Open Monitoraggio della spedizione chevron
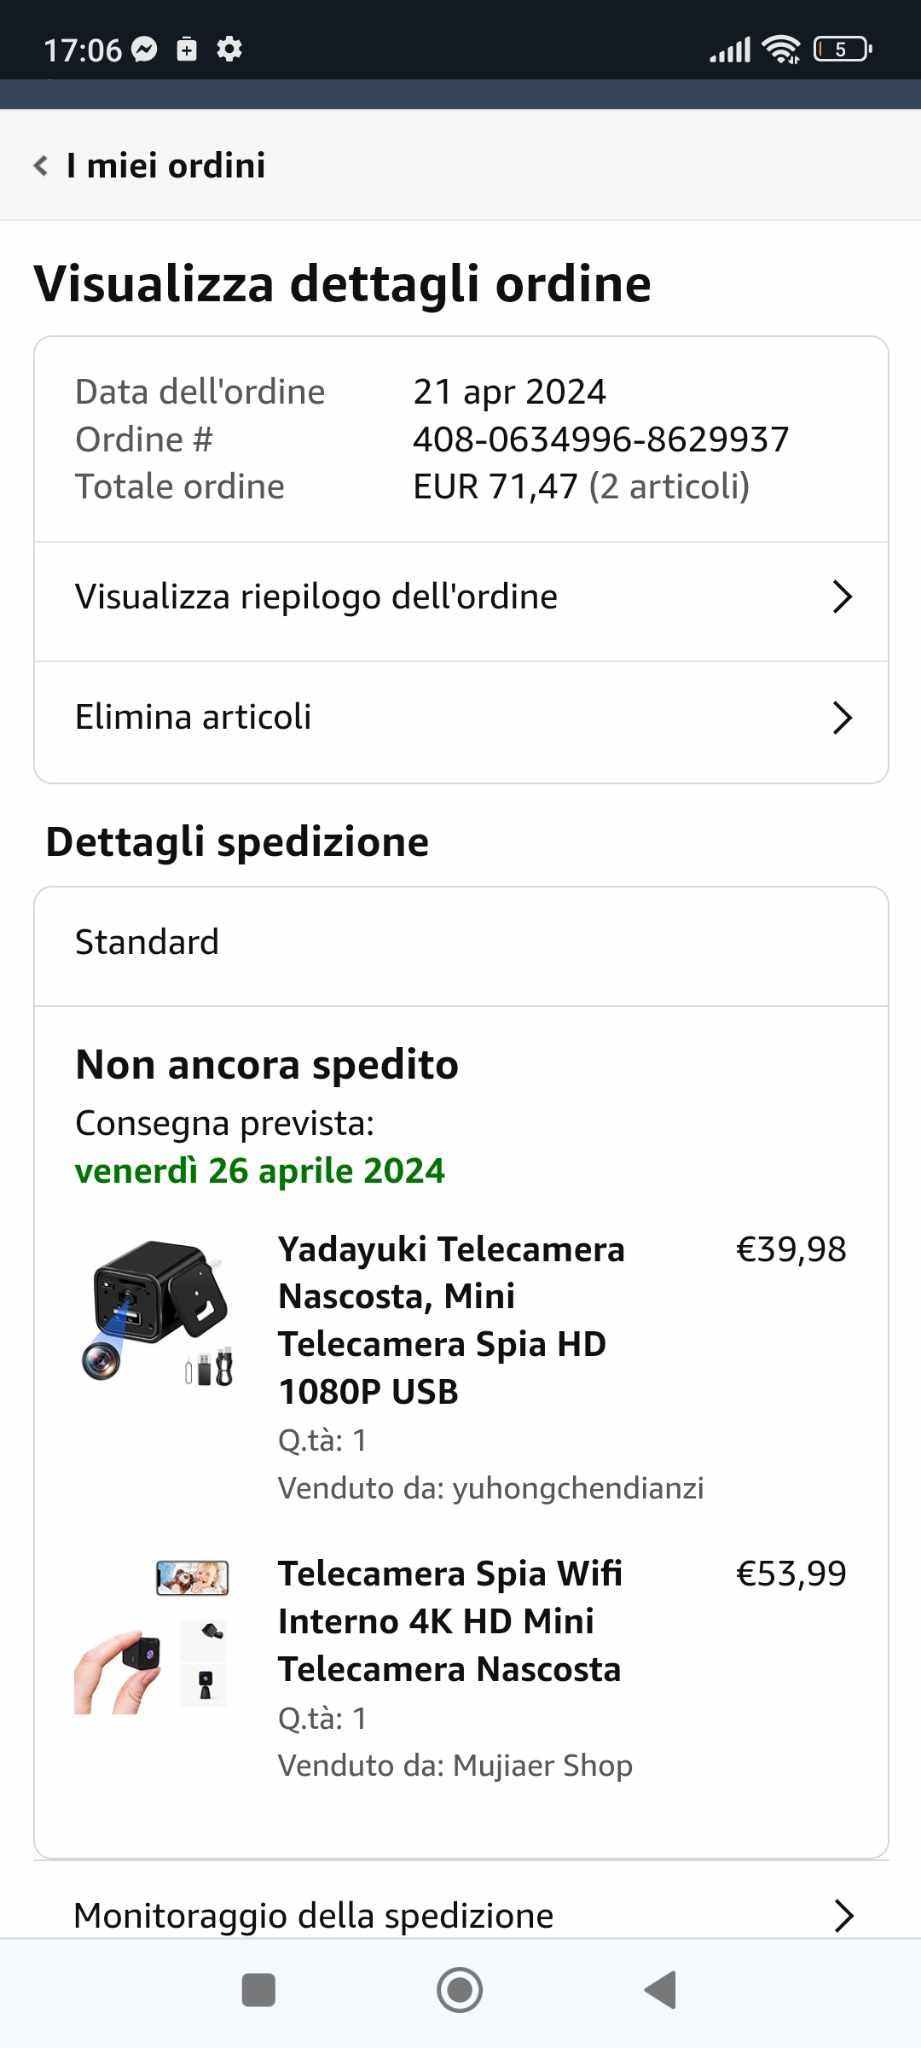921x2048 pixels. (843, 1915)
